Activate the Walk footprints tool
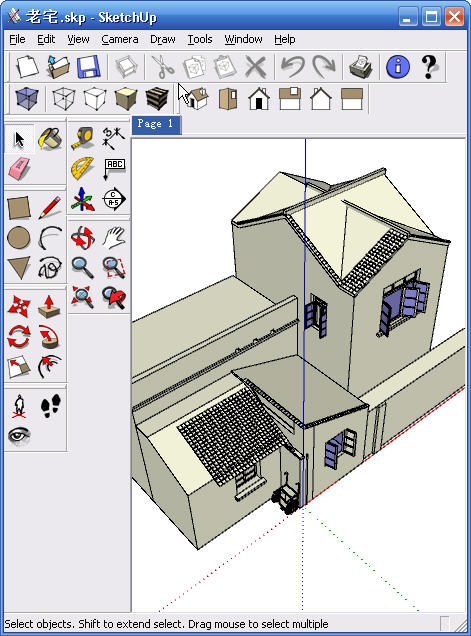Viewport: 471px width, 636px height. click(x=50, y=406)
